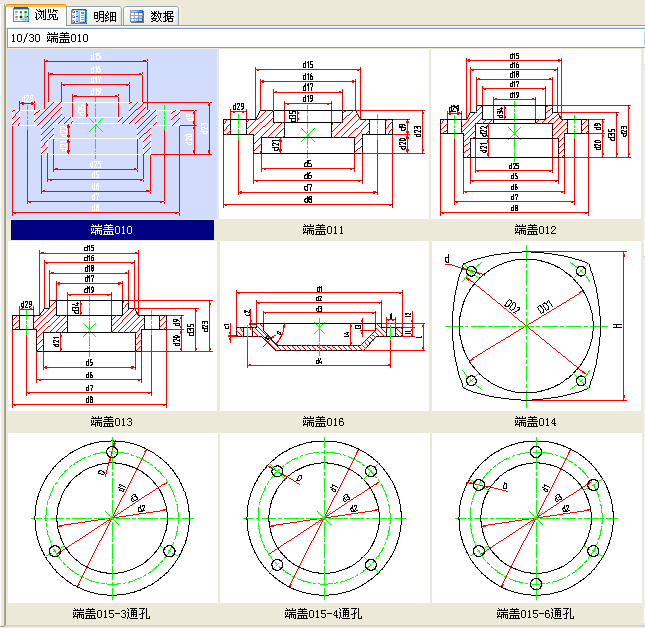Viewport: 645px width, 628px height.
Task: Pick the 端盖013 drawing thumbnail
Action: point(110,325)
